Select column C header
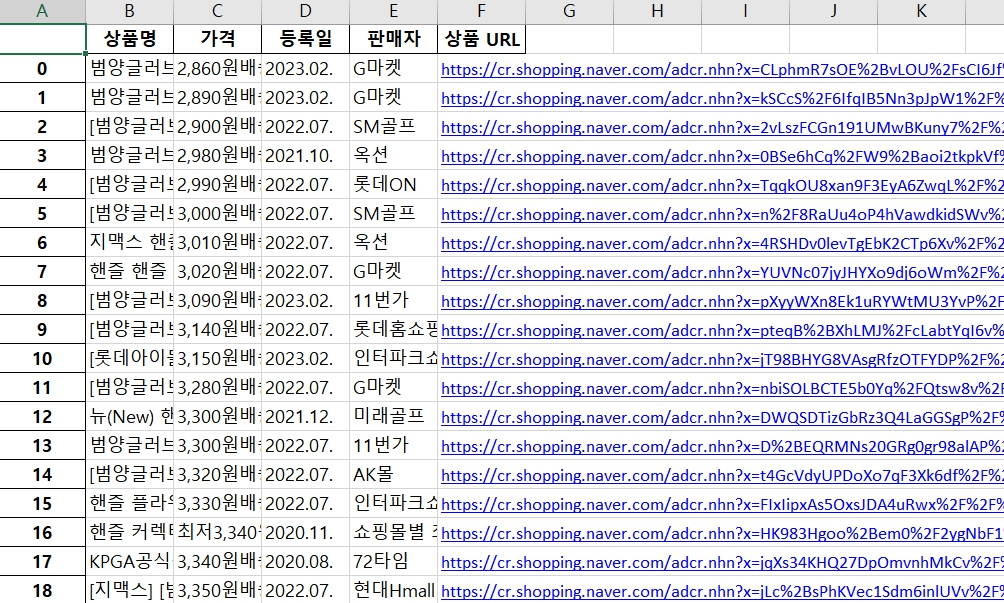The image size is (1004, 603). tap(217, 12)
